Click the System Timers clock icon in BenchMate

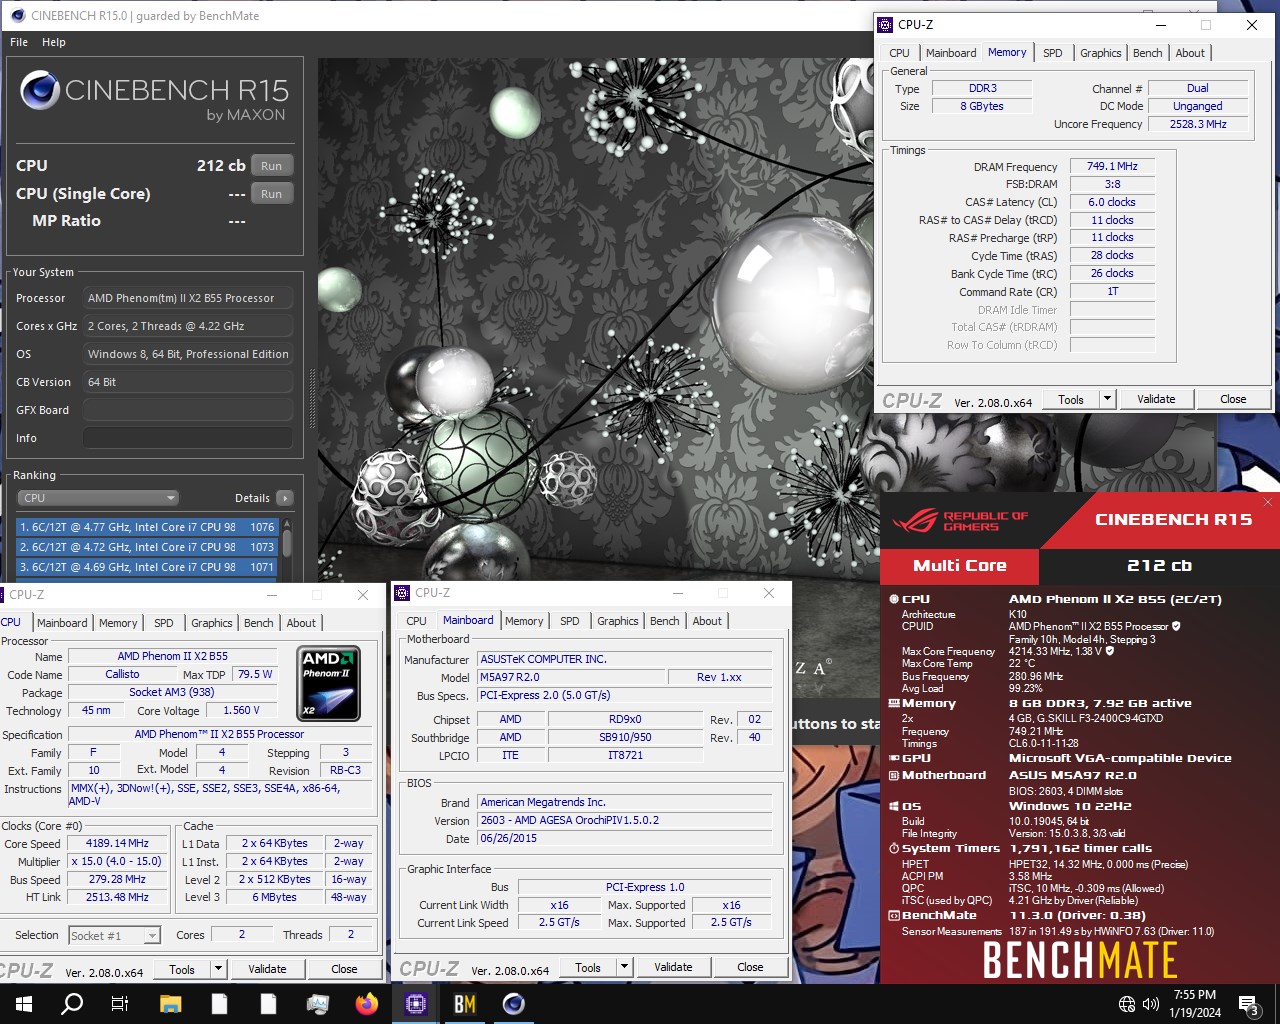point(894,848)
